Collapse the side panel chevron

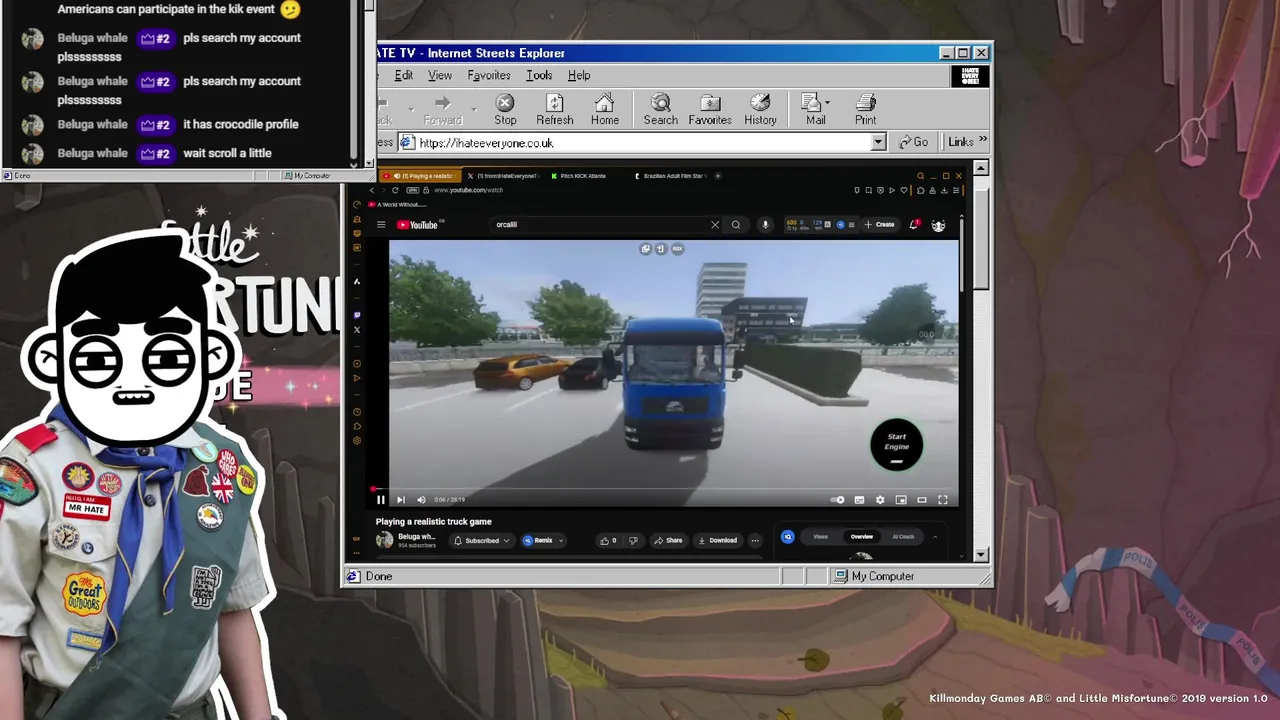(935, 537)
